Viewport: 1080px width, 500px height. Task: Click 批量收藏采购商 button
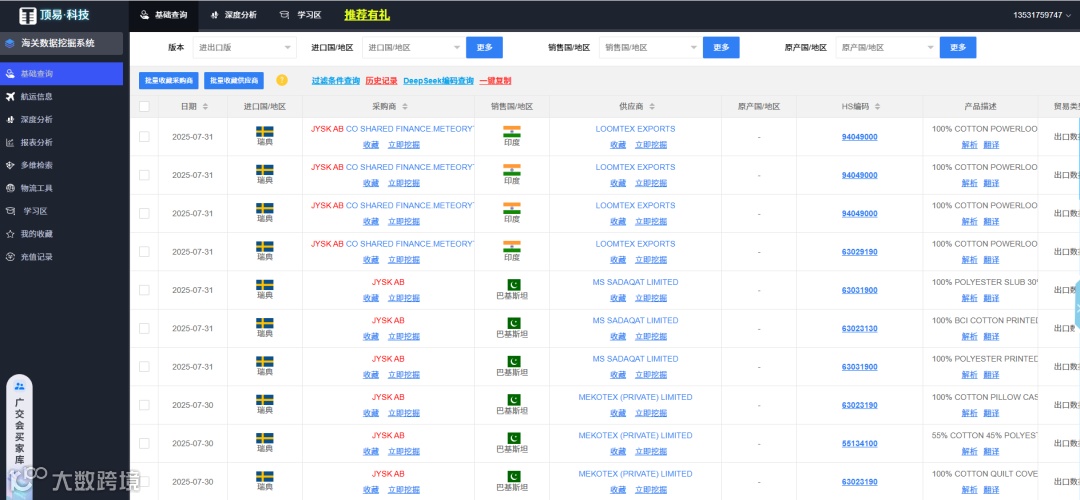pos(169,81)
